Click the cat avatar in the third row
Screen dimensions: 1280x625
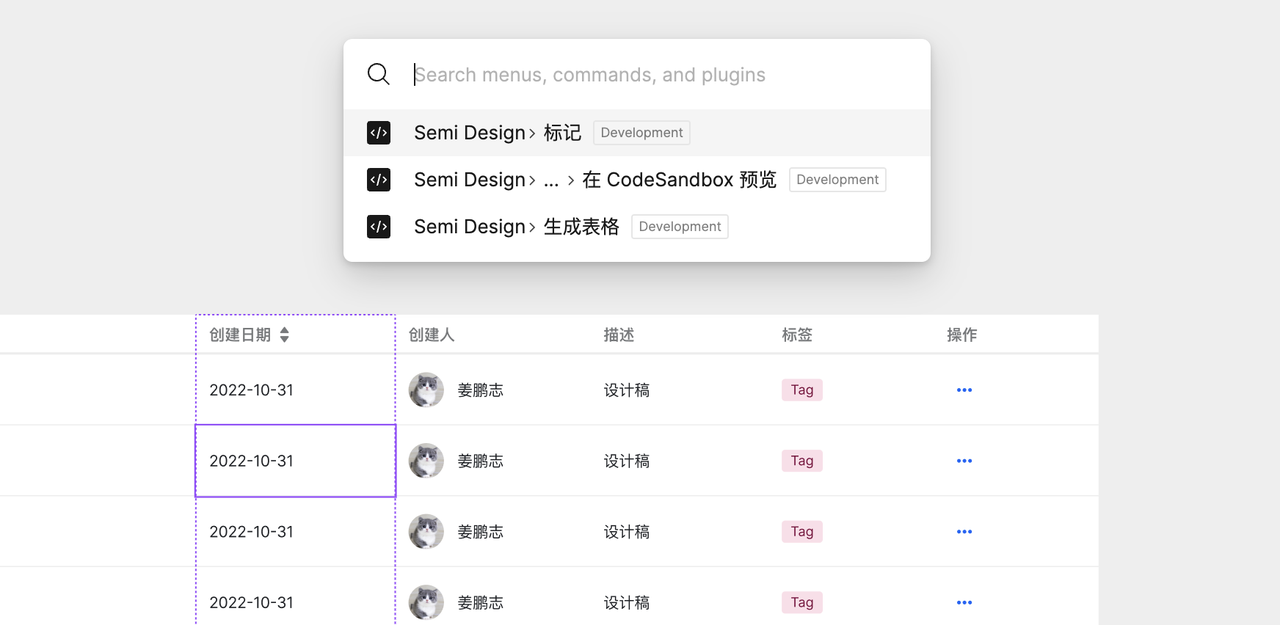click(426, 532)
